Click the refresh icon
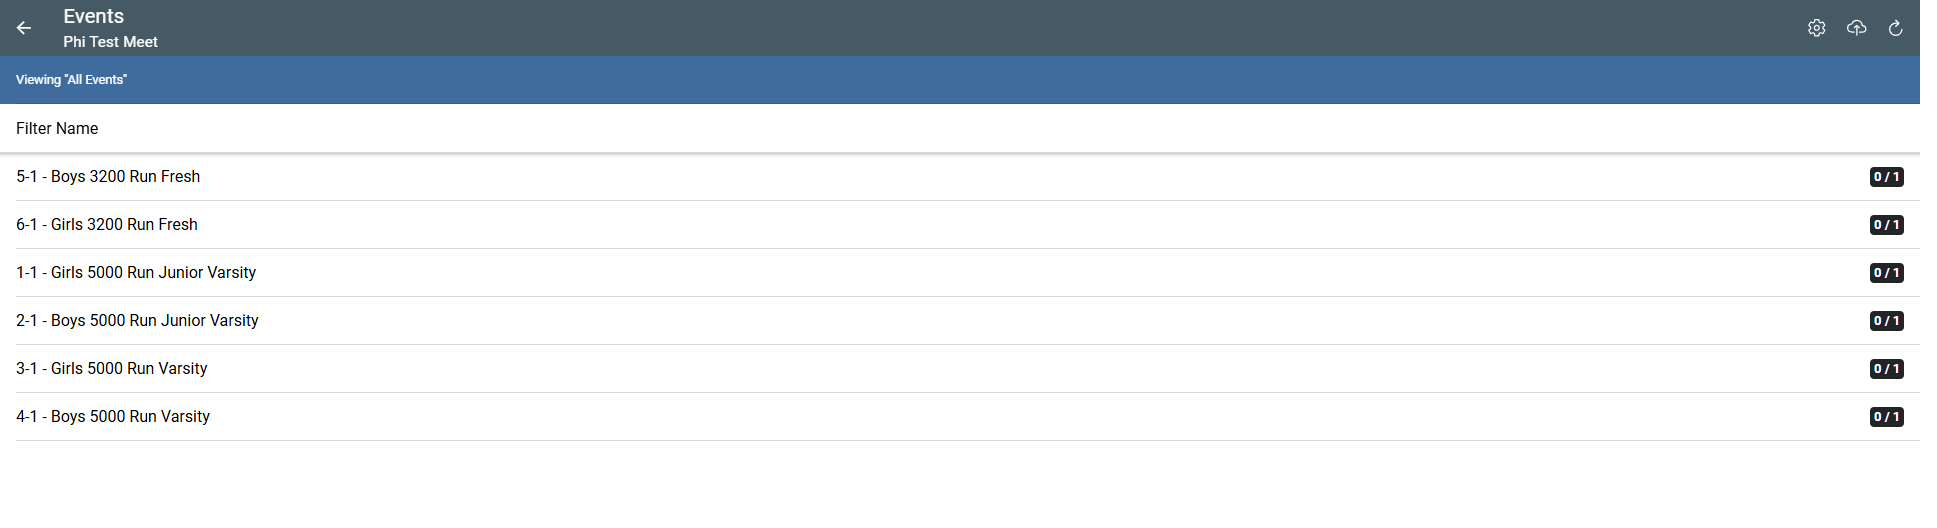This screenshot has width=1937, height=528. click(1895, 28)
